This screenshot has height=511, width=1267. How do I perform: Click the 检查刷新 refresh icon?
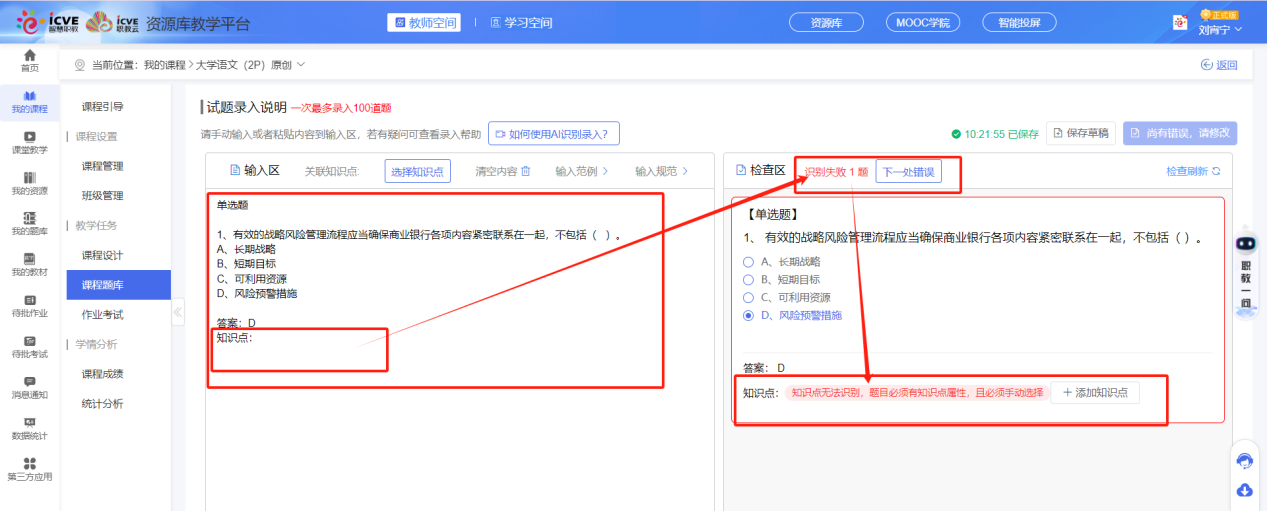point(1216,171)
